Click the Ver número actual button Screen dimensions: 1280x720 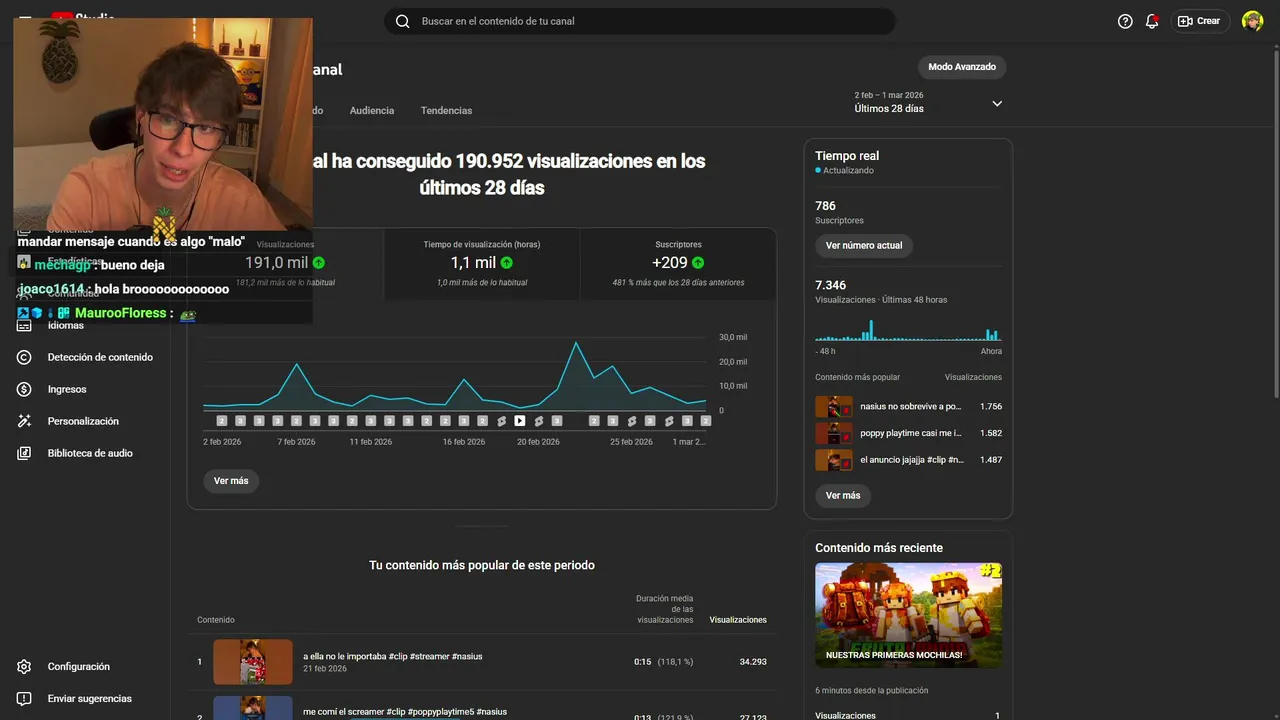(864, 245)
